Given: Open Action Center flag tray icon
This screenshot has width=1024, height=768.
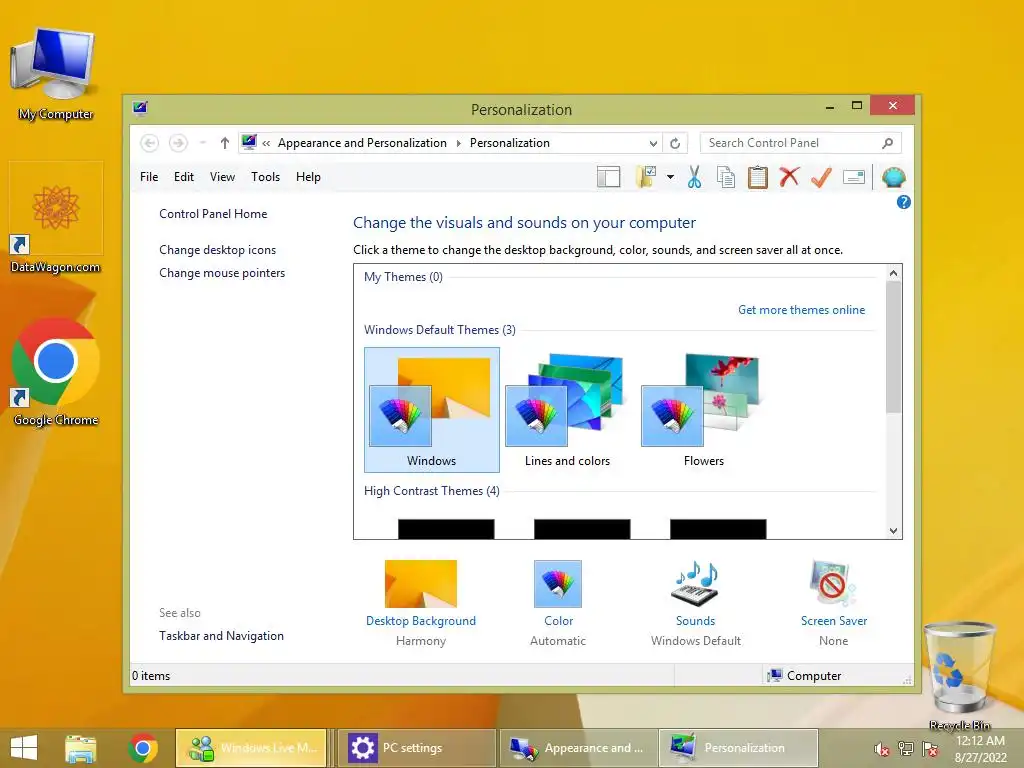Looking at the screenshot, I should [x=929, y=749].
